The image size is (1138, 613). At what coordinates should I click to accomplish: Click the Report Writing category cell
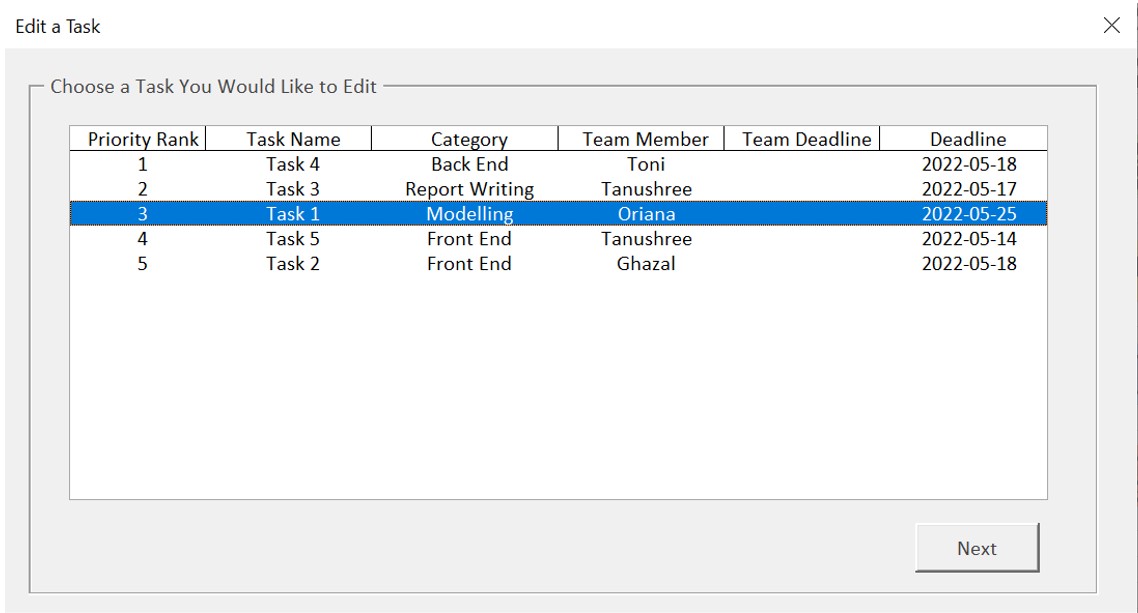(x=469, y=188)
